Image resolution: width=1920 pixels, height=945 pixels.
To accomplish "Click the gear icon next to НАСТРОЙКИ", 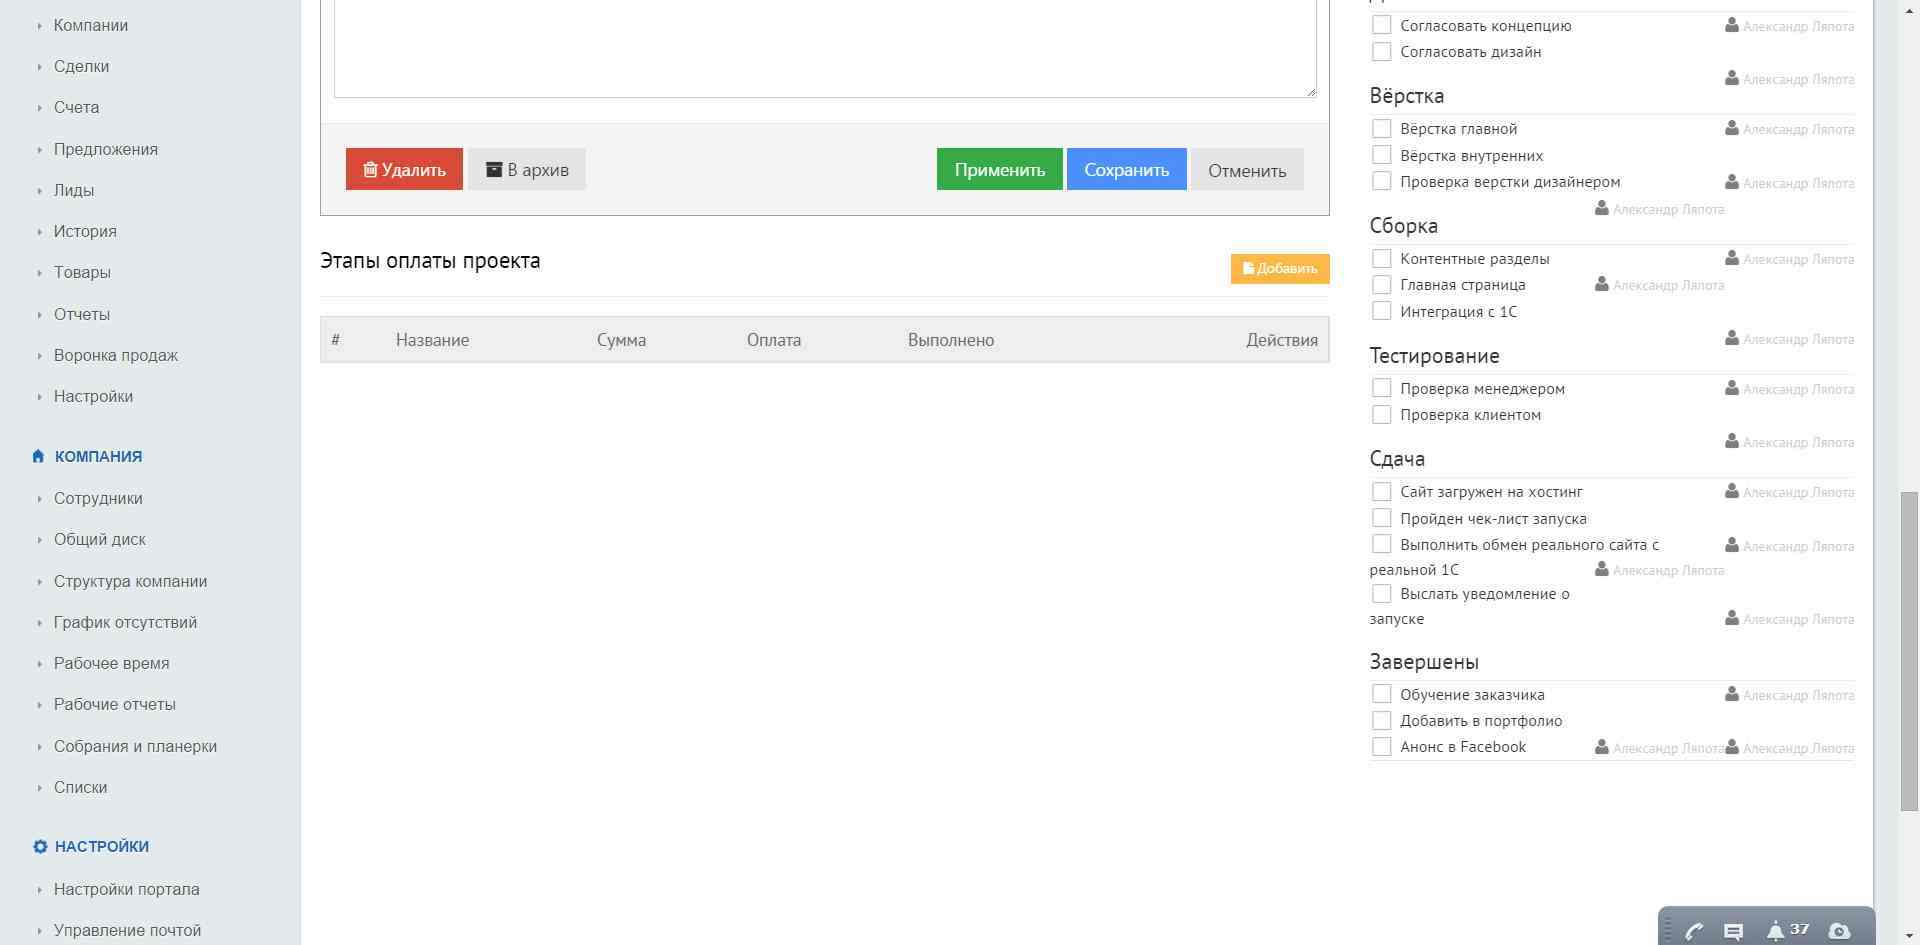I will click(x=40, y=846).
